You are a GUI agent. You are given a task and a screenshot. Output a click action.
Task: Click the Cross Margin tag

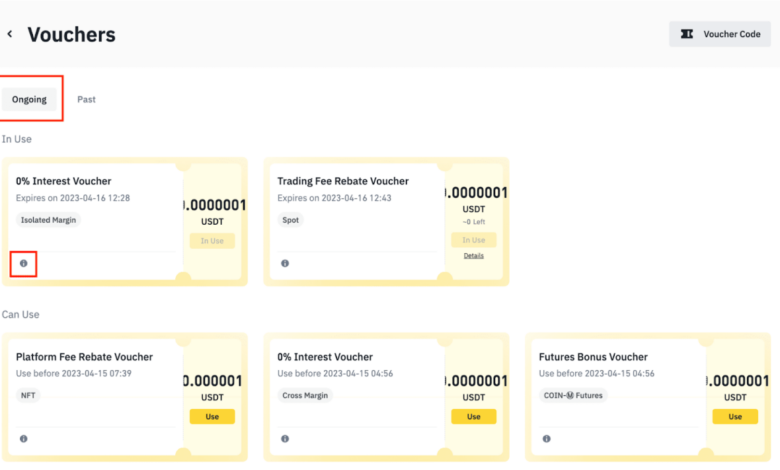tap(305, 395)
